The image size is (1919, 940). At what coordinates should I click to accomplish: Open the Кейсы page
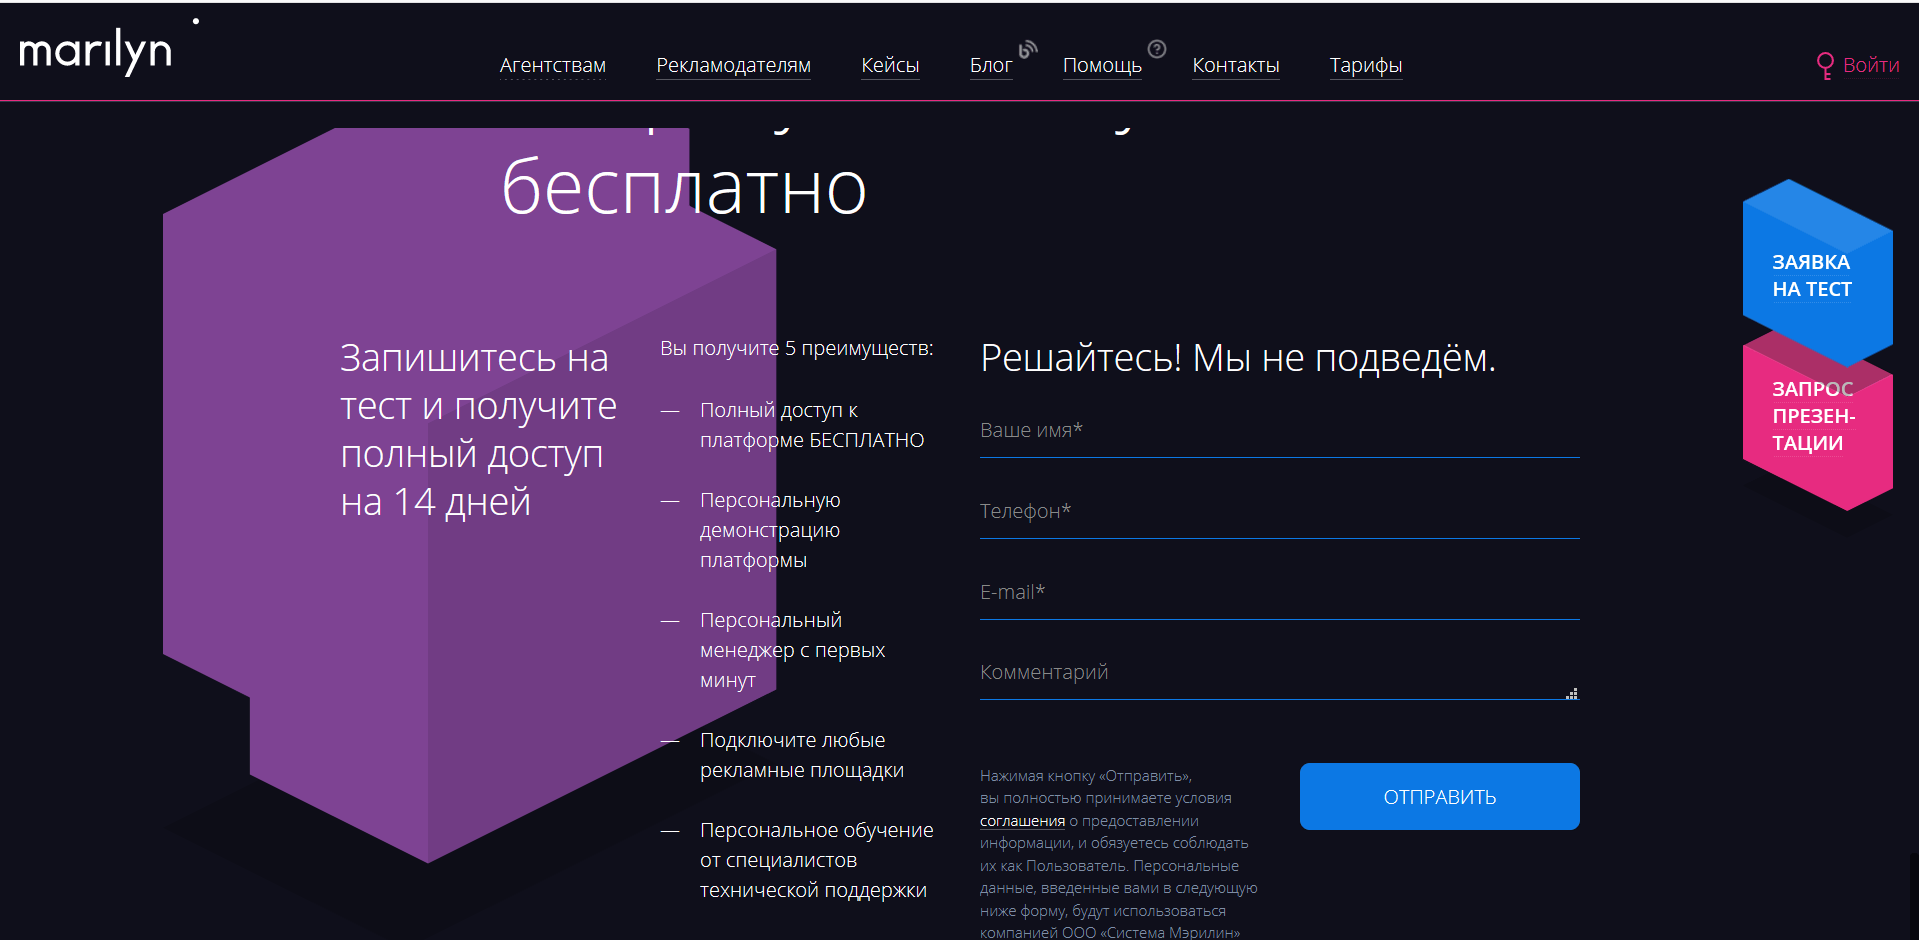tap(890, 65)
